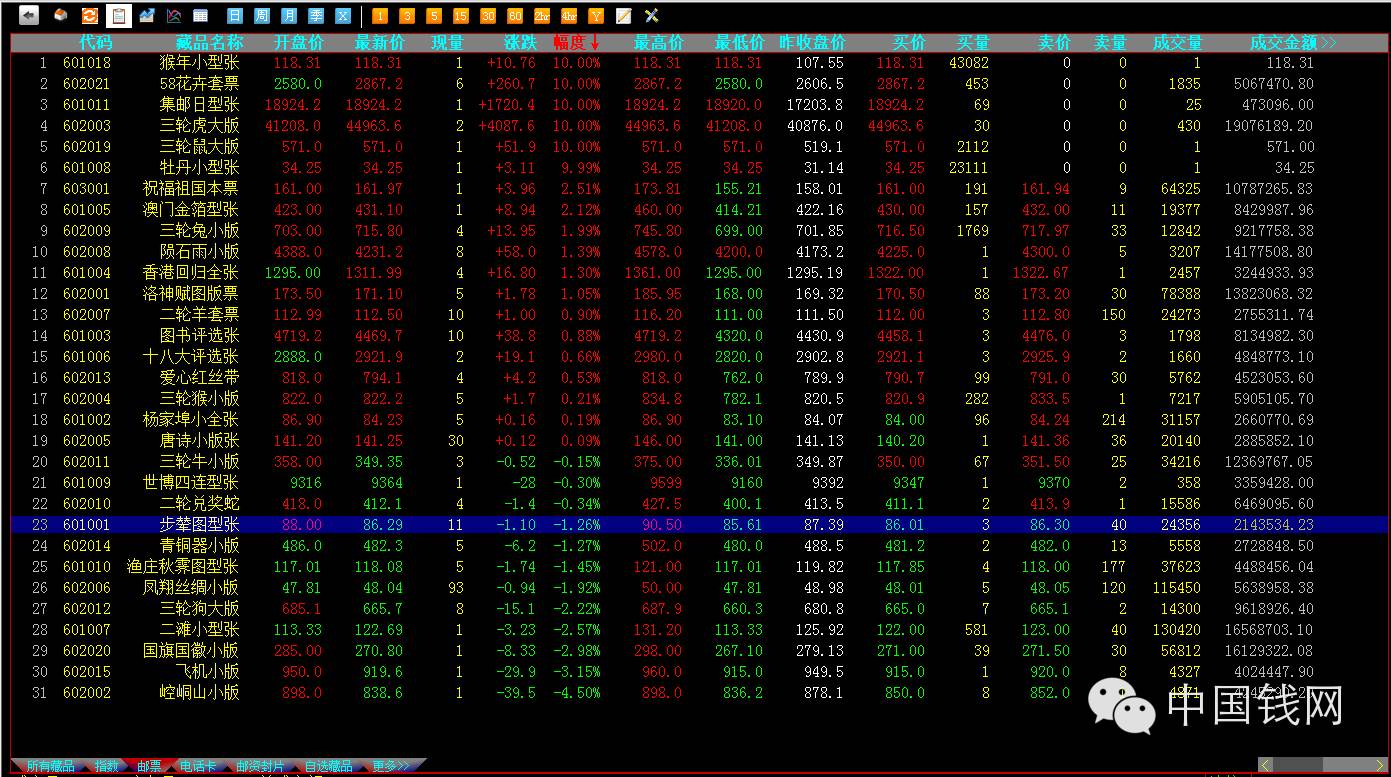
Task: Select the 祝福祖国本票 row name
Action: pyautogui.click(x=191, y=189)
